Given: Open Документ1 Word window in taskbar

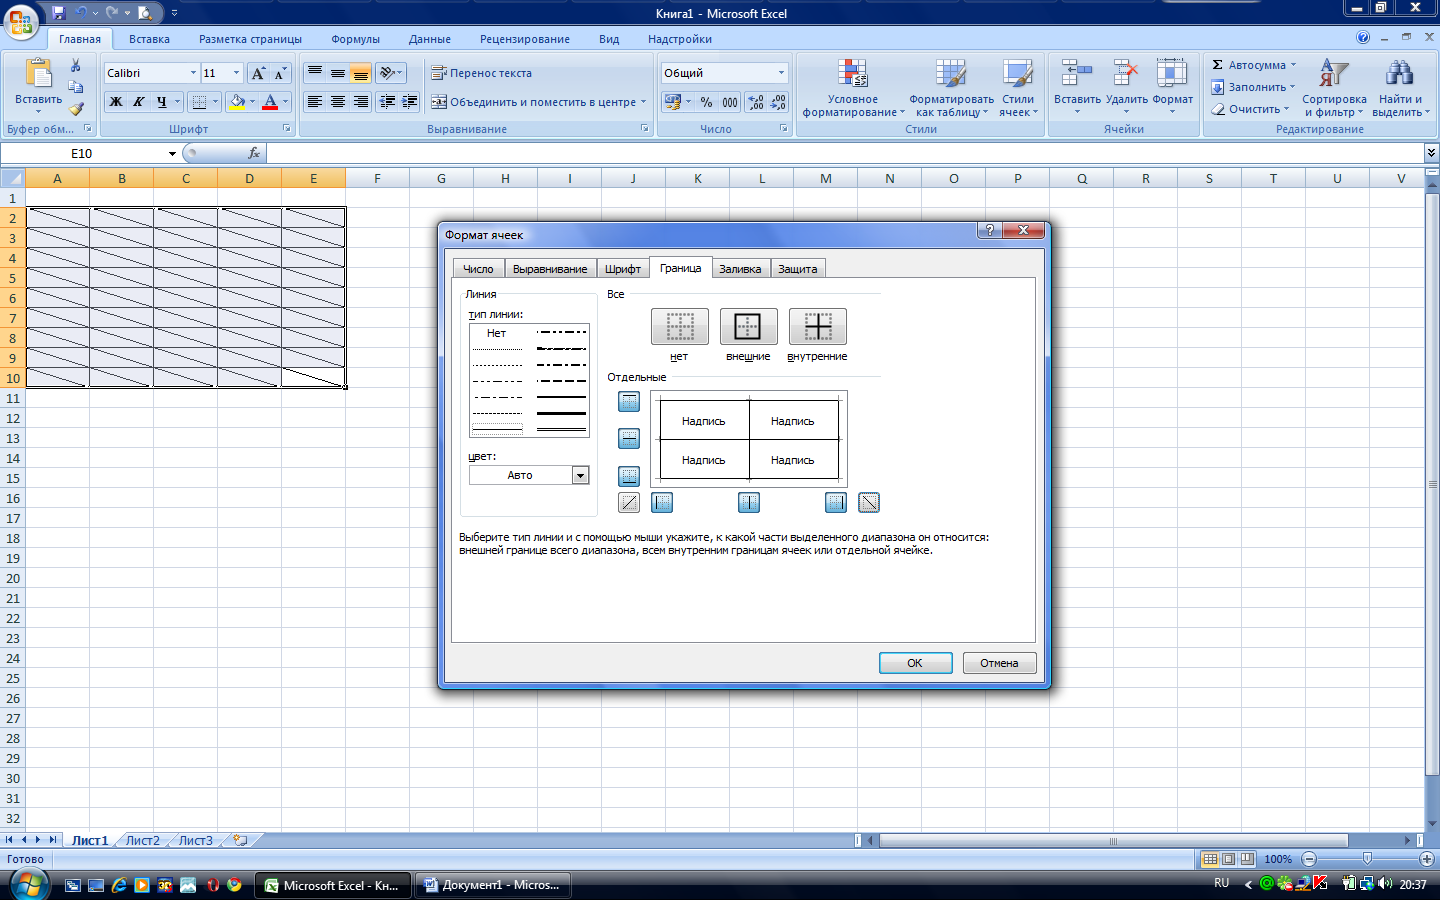Looking at the screenshot, I should click(x=492, y=885).
